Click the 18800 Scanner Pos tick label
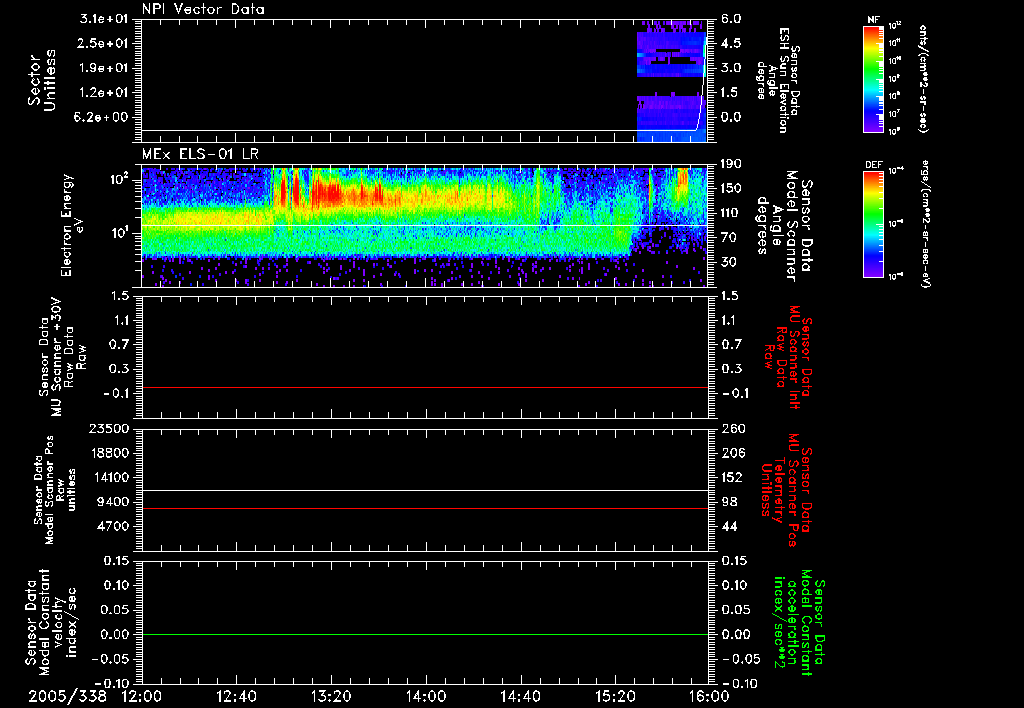 pos(109,453)
